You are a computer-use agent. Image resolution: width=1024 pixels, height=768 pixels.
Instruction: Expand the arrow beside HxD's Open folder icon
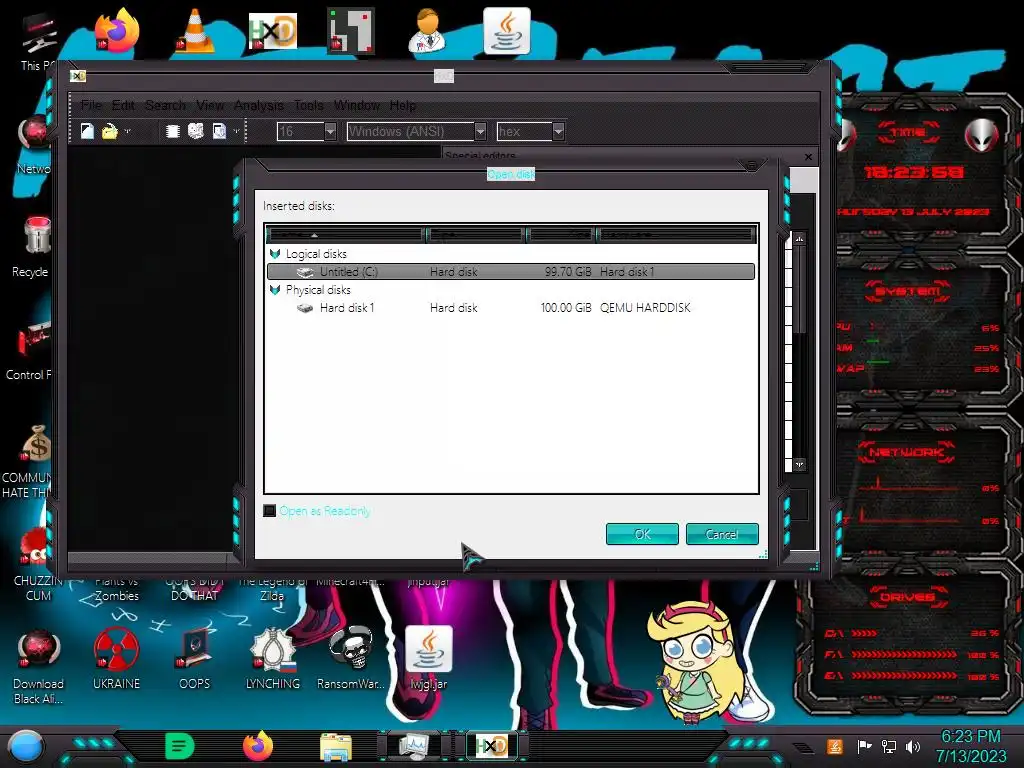[127, 131]
